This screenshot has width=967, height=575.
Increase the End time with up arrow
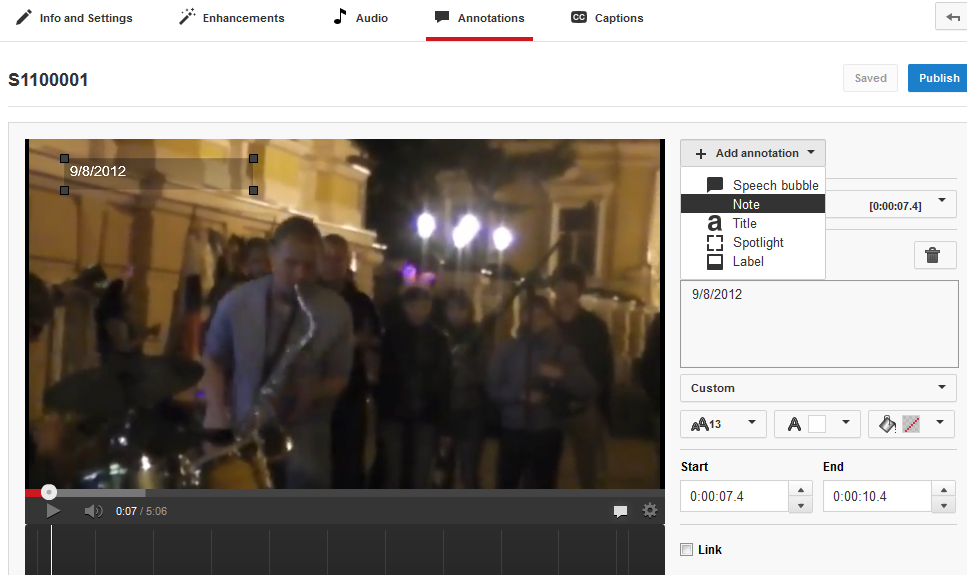944,489
